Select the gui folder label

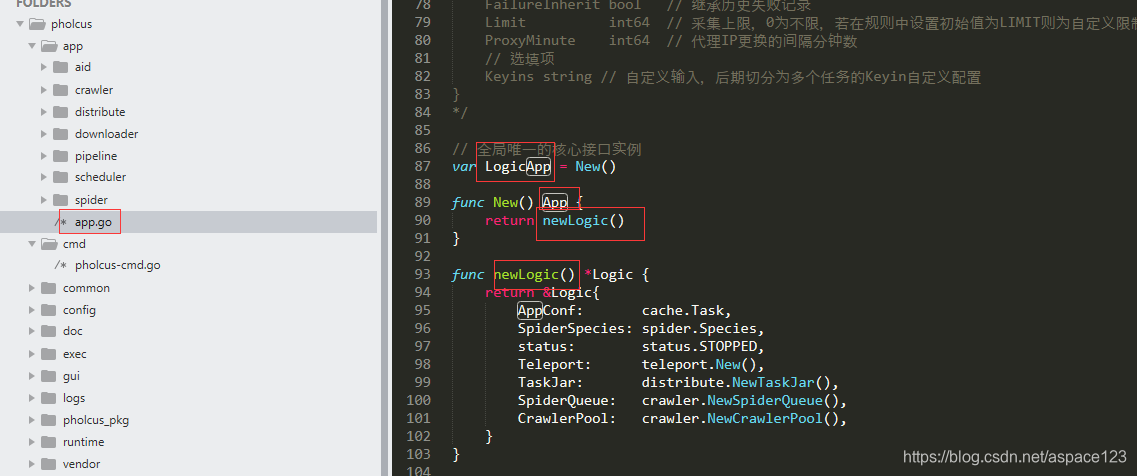tap(71, 376)
